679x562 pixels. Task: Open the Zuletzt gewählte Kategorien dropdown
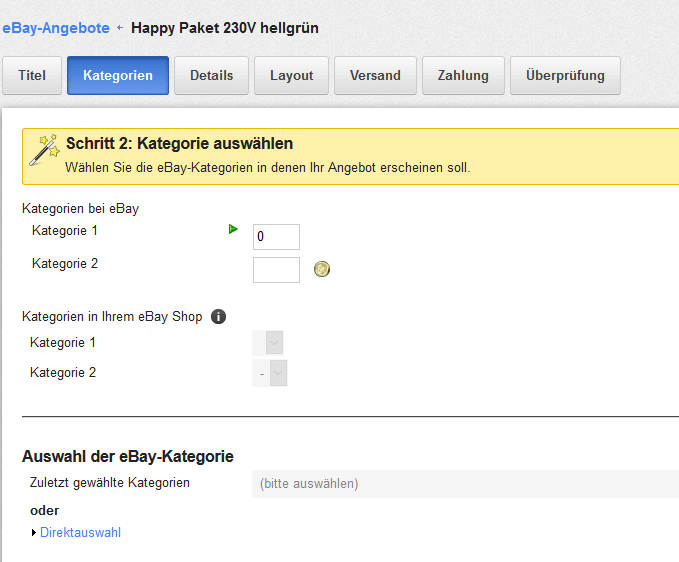click(x=465, y=484)
